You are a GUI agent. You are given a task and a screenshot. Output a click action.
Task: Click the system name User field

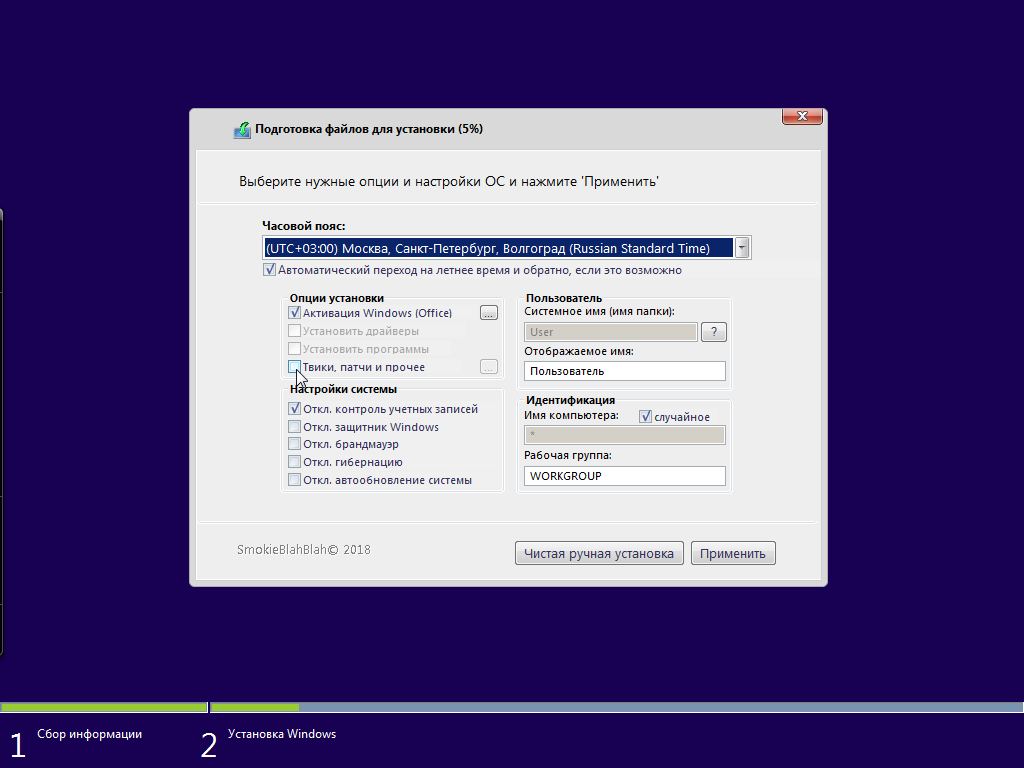click(611, 332)
